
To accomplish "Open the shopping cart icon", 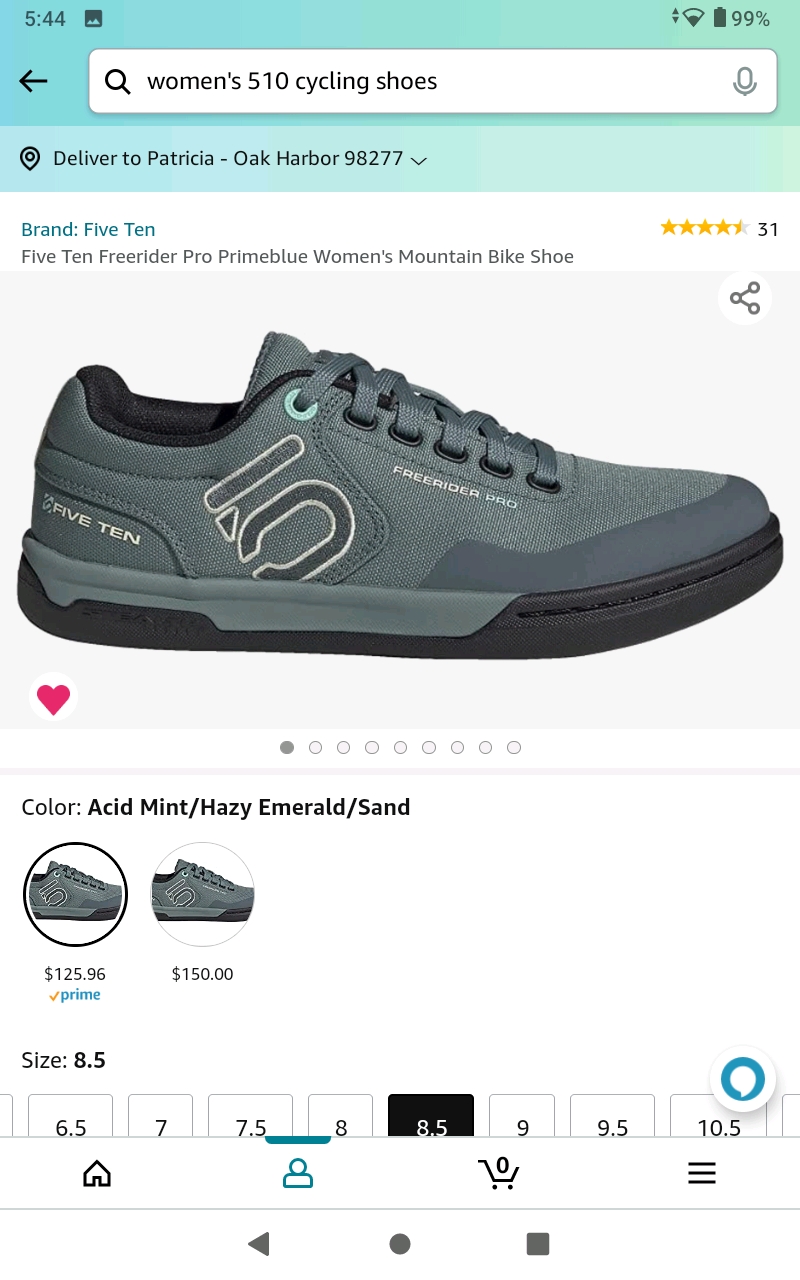I will click(x=498, y=1172).
